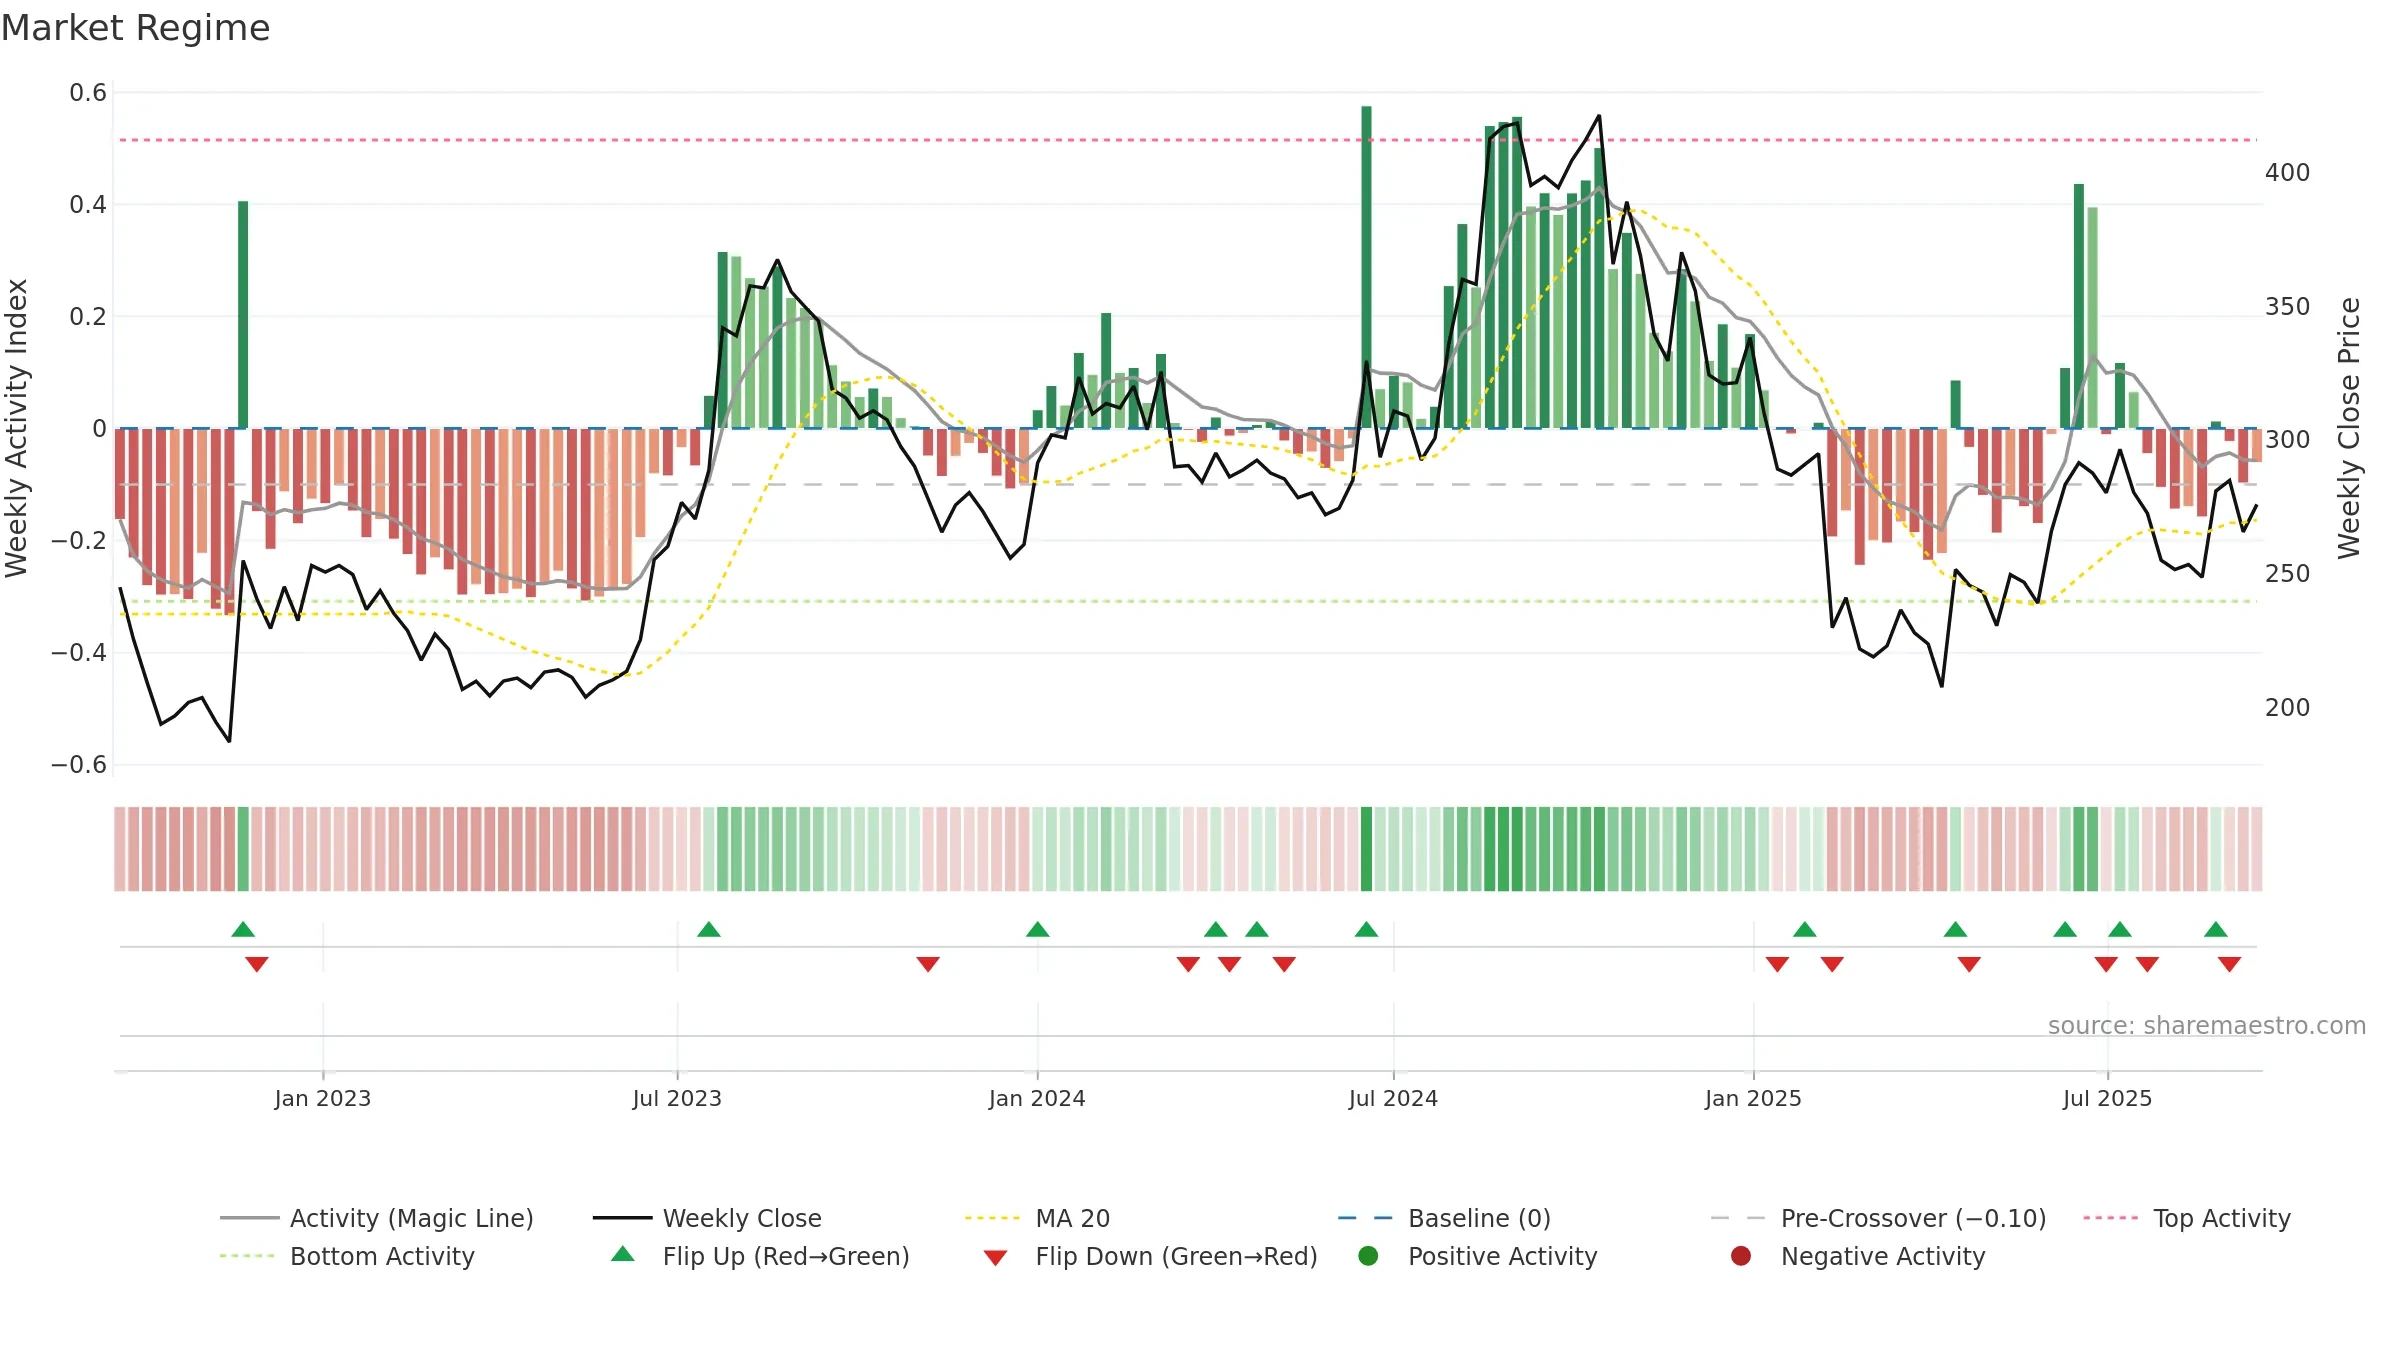Toggle the Activity (Magic Line) legend entry

pyautogui.click(x=377, y=1218)
